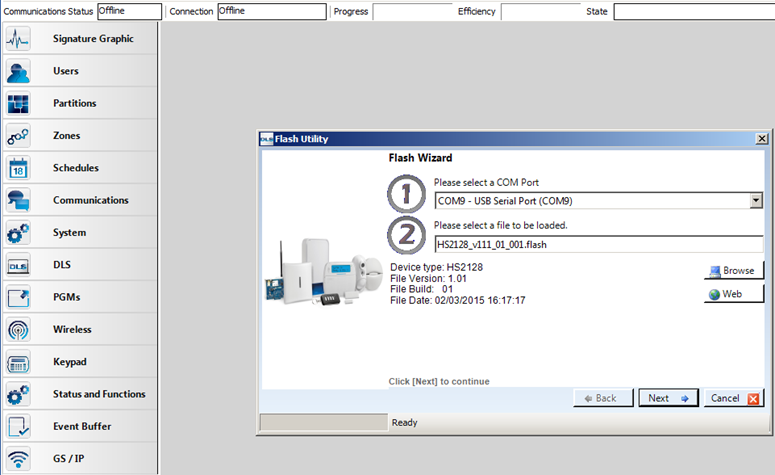Open Status and Functions section
This screenshot has height=475, width=775.
click(98, 394)
